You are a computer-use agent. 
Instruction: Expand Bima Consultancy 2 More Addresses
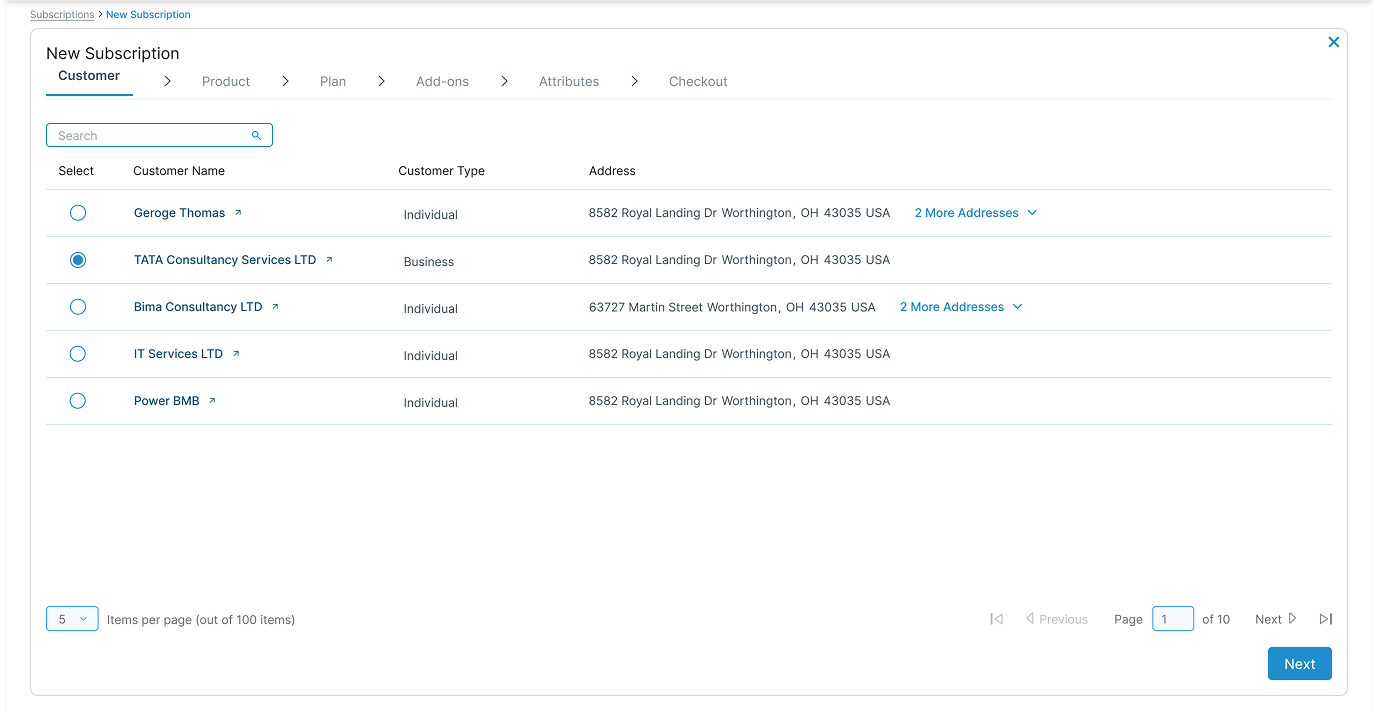click(x=961, y=307)
